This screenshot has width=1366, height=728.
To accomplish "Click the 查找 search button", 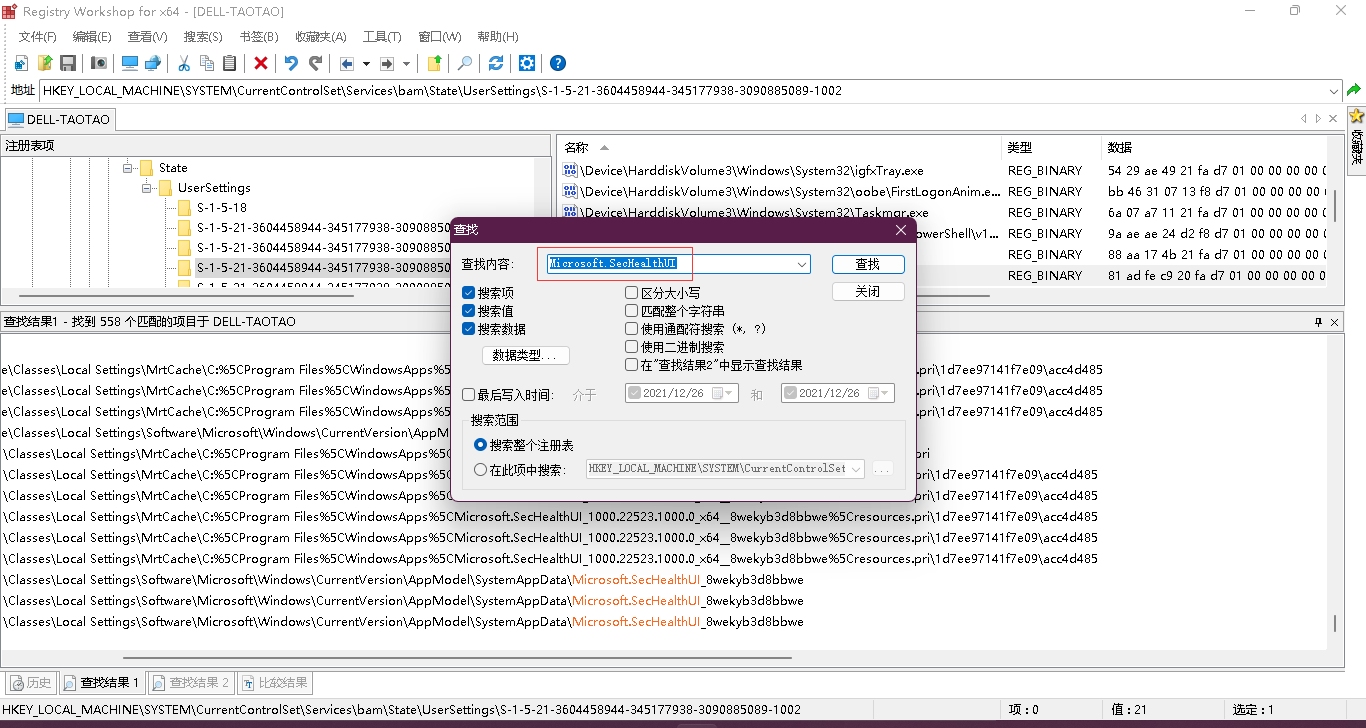I will coord(868,264).
